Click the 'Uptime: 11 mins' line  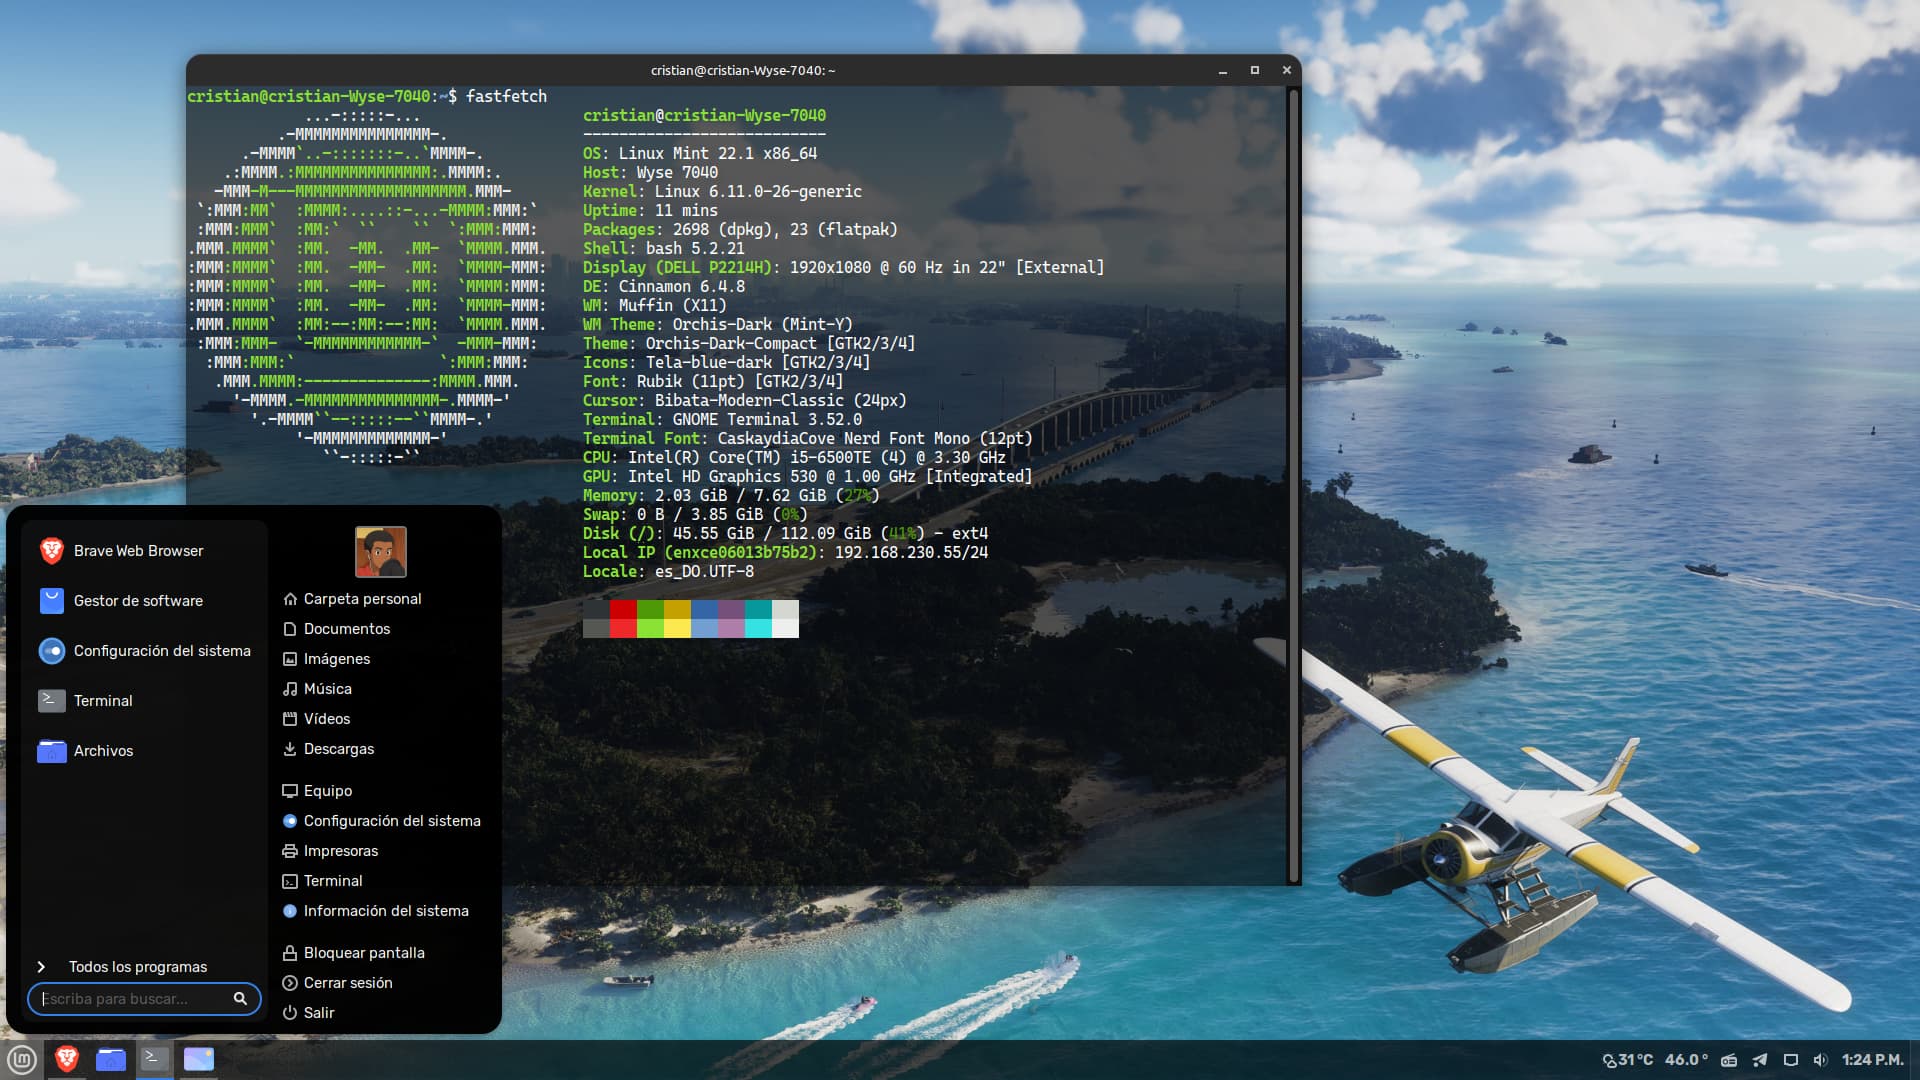click(650, 211)
